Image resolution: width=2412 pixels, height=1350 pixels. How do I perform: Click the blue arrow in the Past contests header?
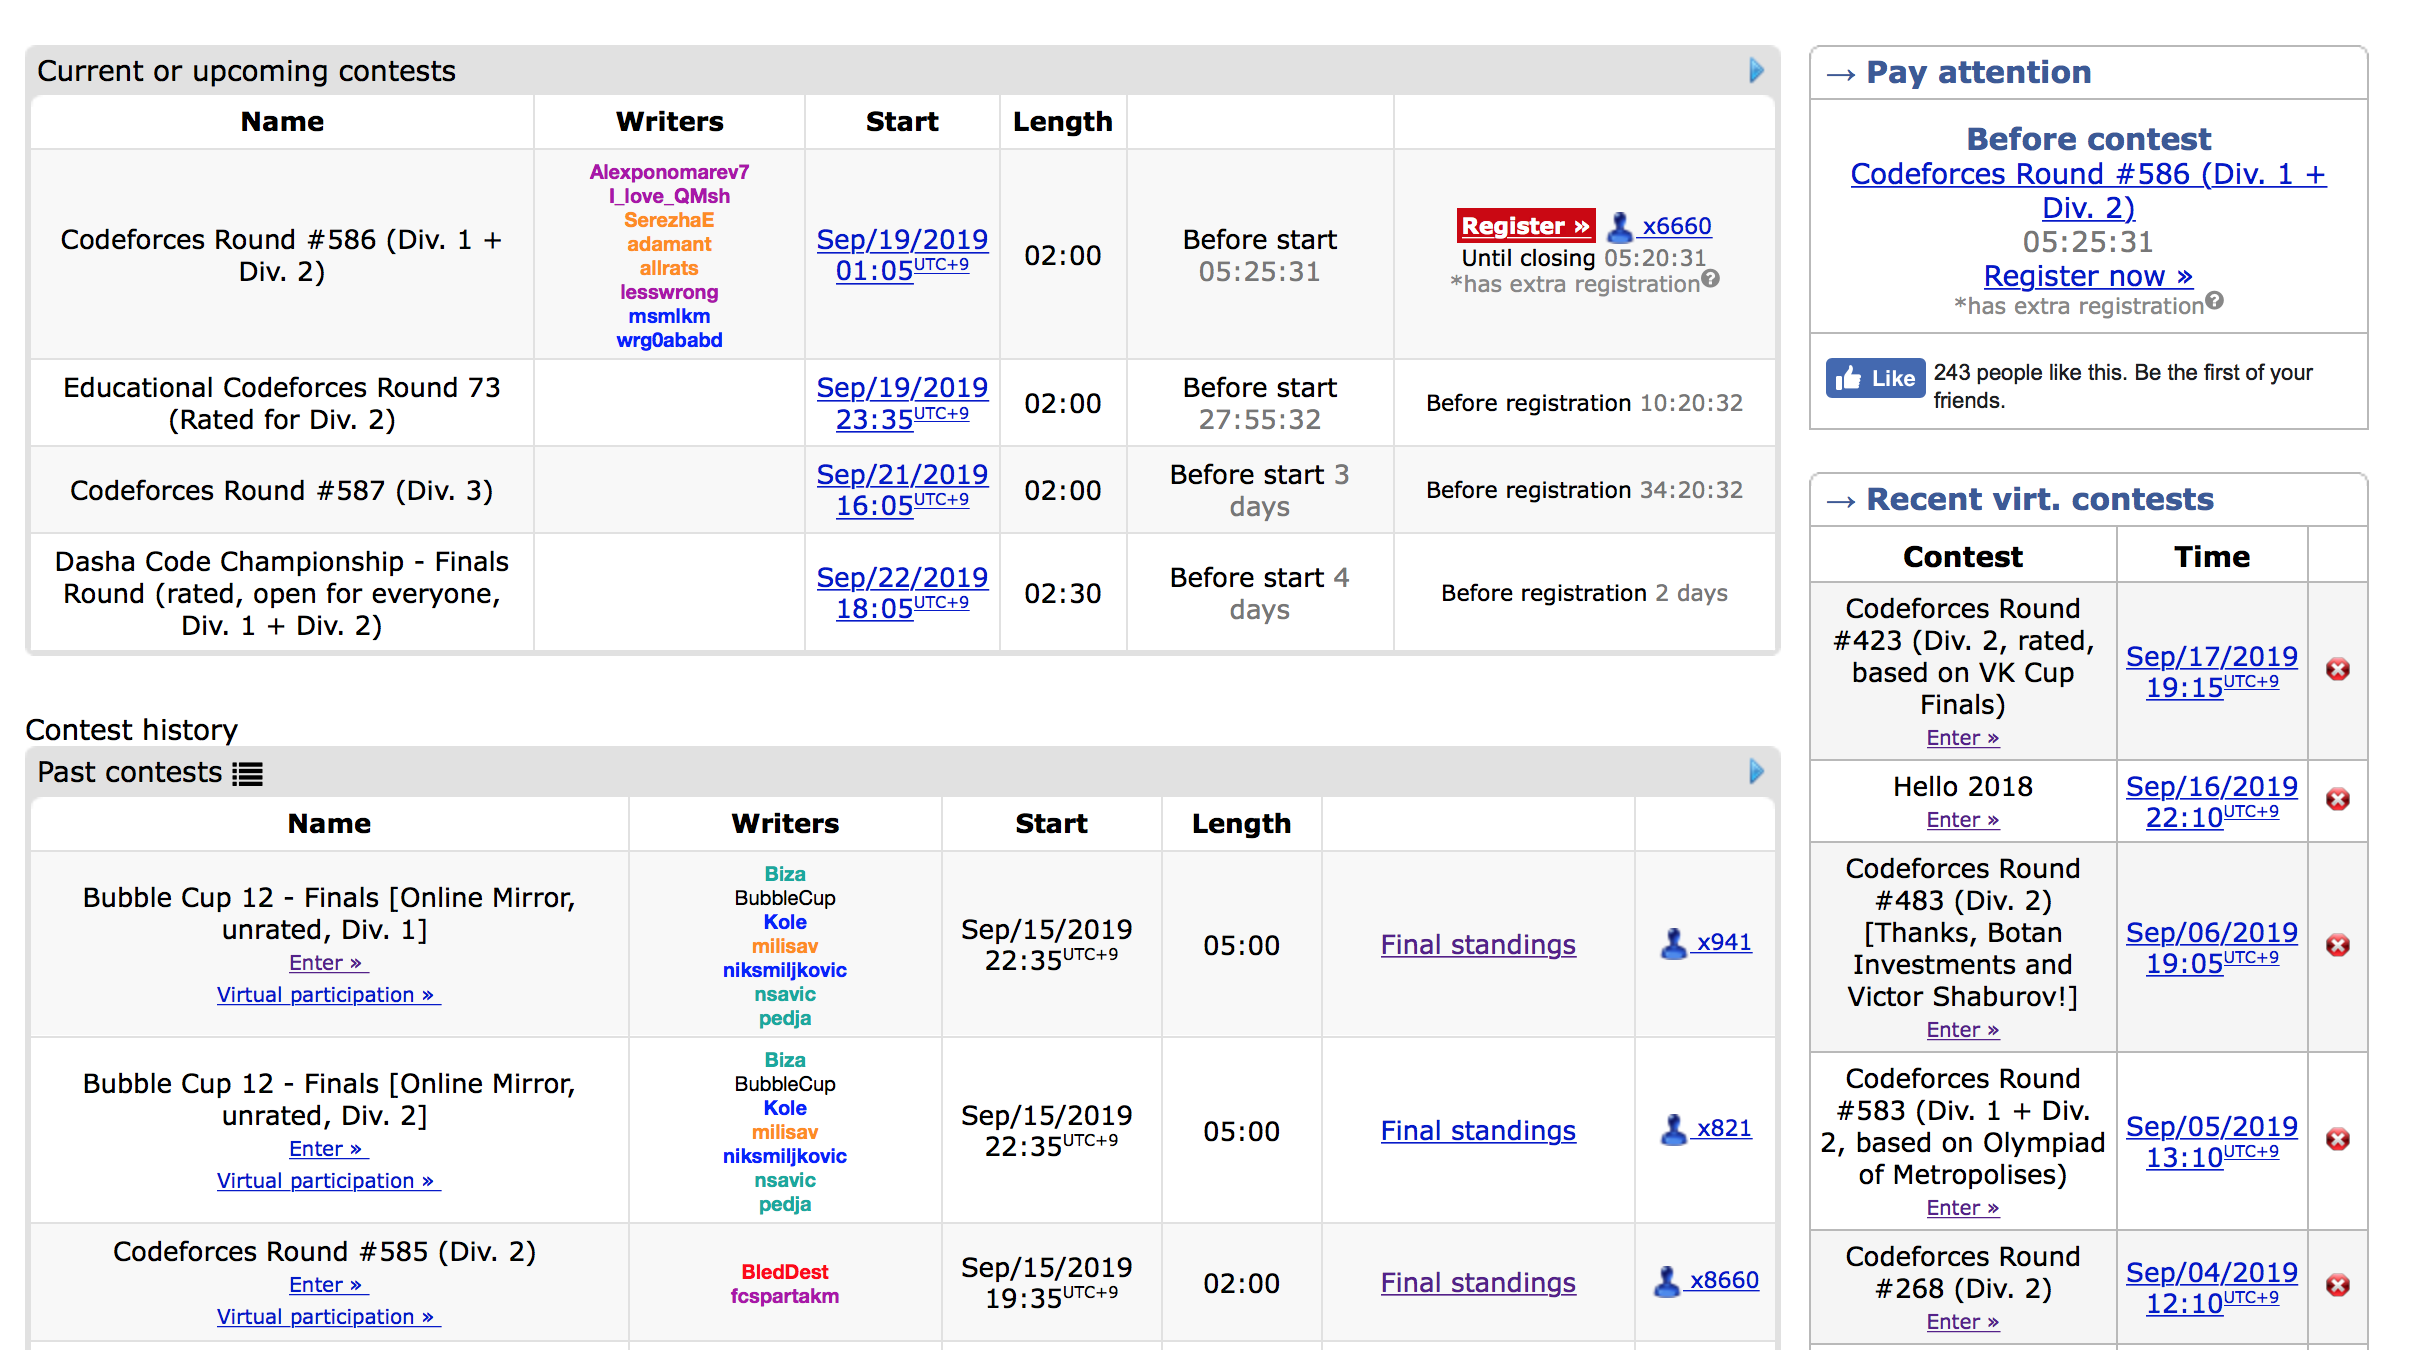click(1756, 771)
